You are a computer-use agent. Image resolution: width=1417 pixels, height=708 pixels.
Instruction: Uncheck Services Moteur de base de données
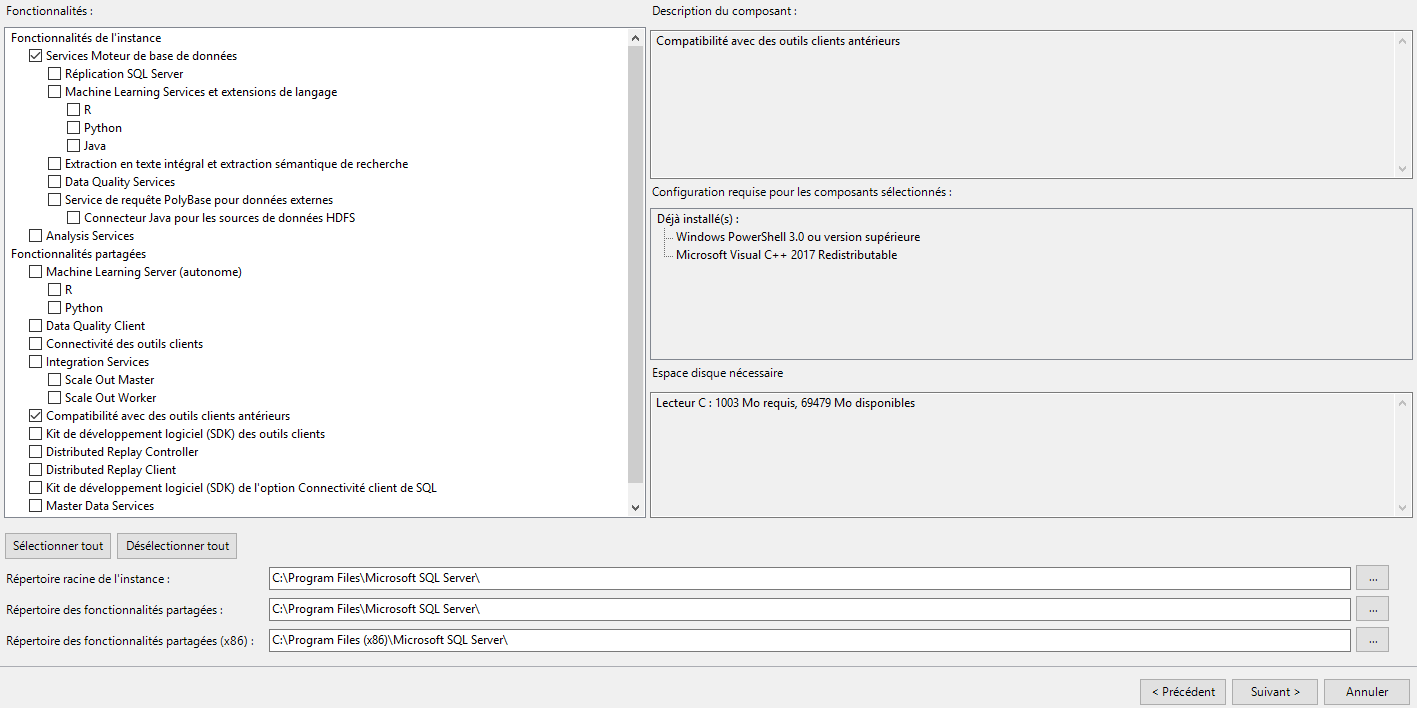point(36,56)
